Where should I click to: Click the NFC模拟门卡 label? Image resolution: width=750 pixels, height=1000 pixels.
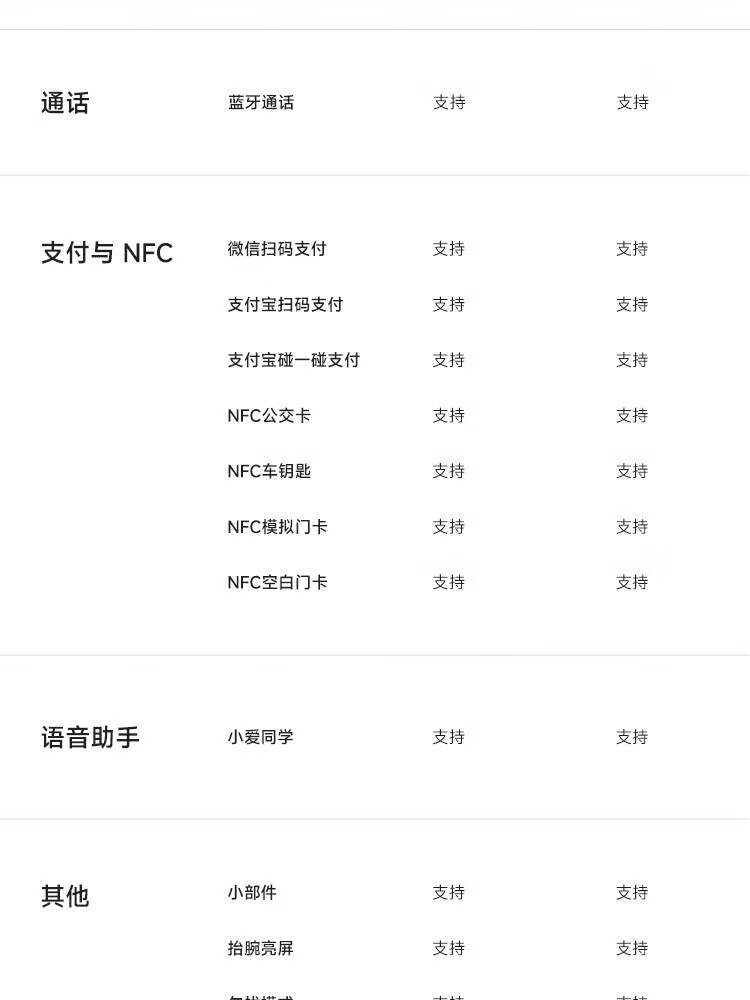click(x=277, y=527)
